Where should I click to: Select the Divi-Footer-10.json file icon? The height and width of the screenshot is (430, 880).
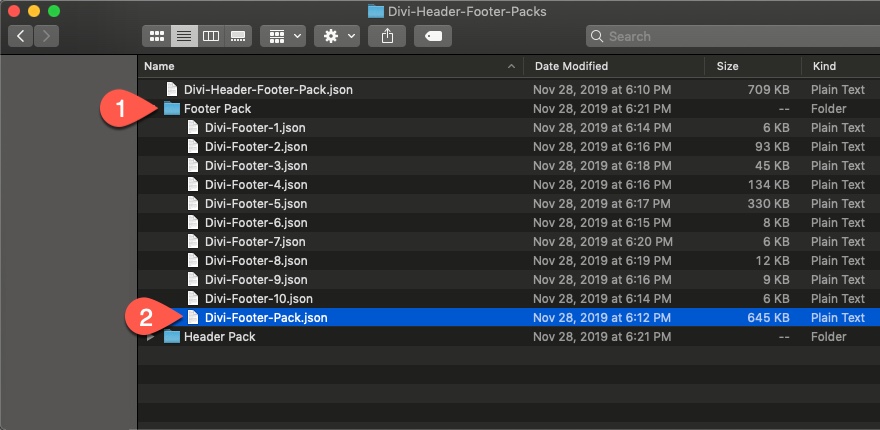pyautogui.click(x=192, y=299)
